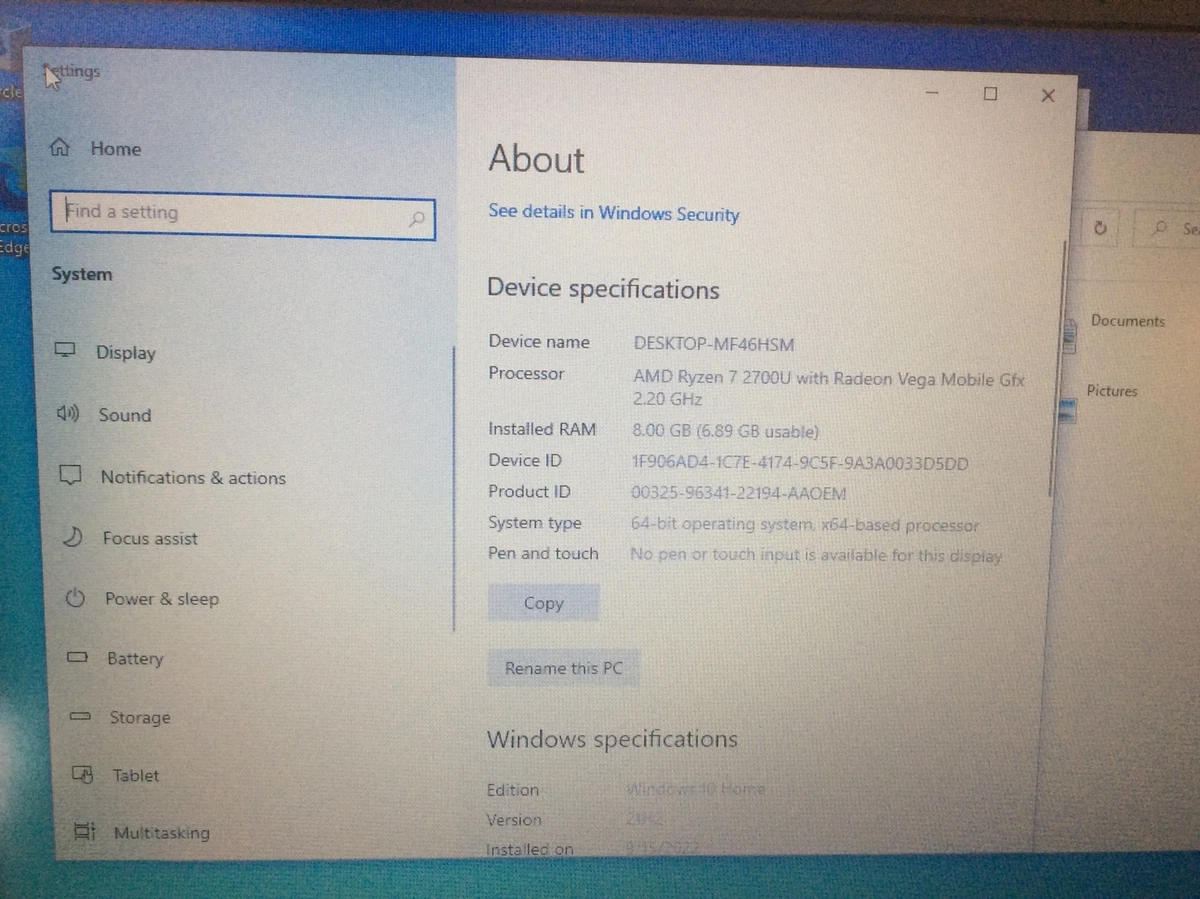Select the Battery icon in the sidebar
The height and width of the screenshot is (899, 1200).
[77, 658]
